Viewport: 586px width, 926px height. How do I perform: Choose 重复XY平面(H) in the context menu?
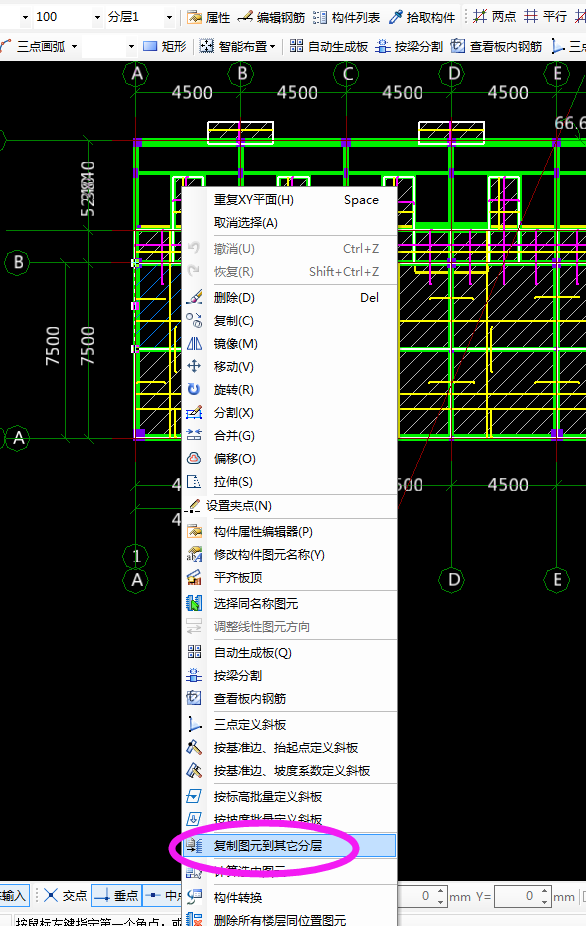coord(289,200)
